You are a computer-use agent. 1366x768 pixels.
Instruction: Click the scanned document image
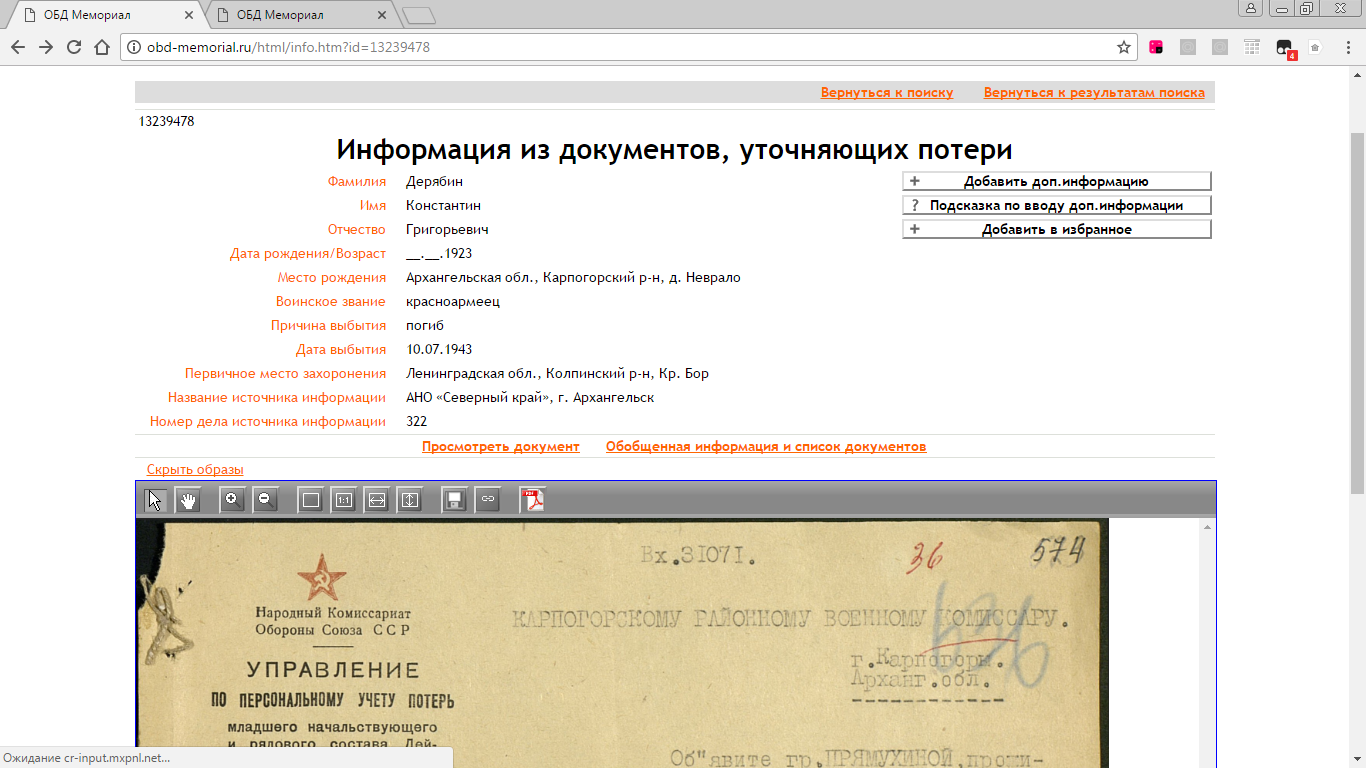tap(622, 643)
